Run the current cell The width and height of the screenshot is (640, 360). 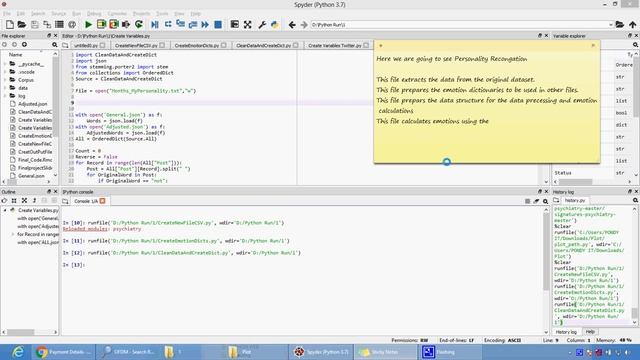101,24
